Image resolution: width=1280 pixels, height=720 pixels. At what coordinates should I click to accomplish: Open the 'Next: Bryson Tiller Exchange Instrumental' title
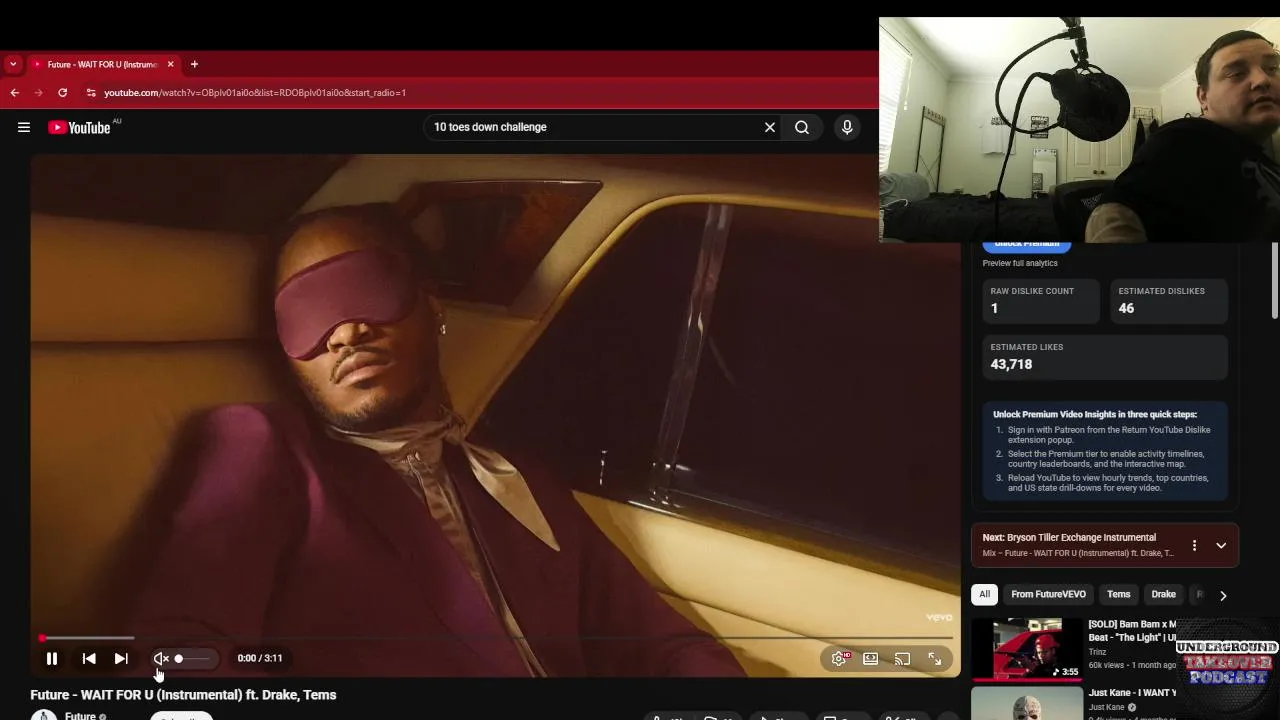pyautogui.click(x=1069, y=538)
